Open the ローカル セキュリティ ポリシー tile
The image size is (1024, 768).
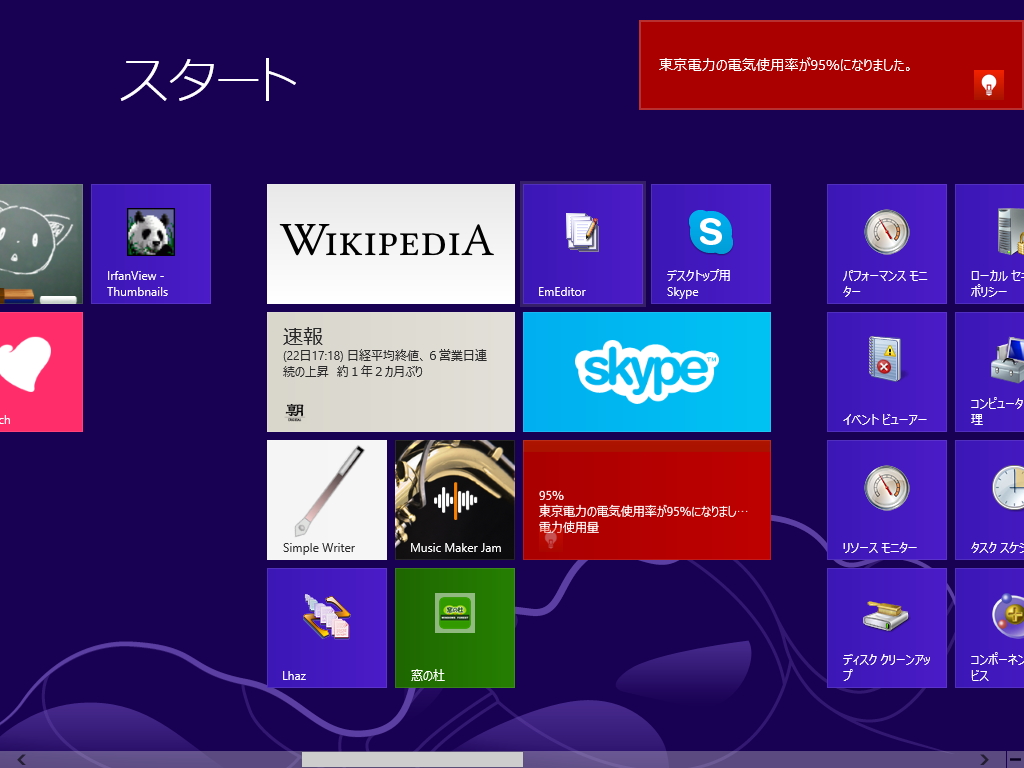pyautogui.click(x=989, y=244)
